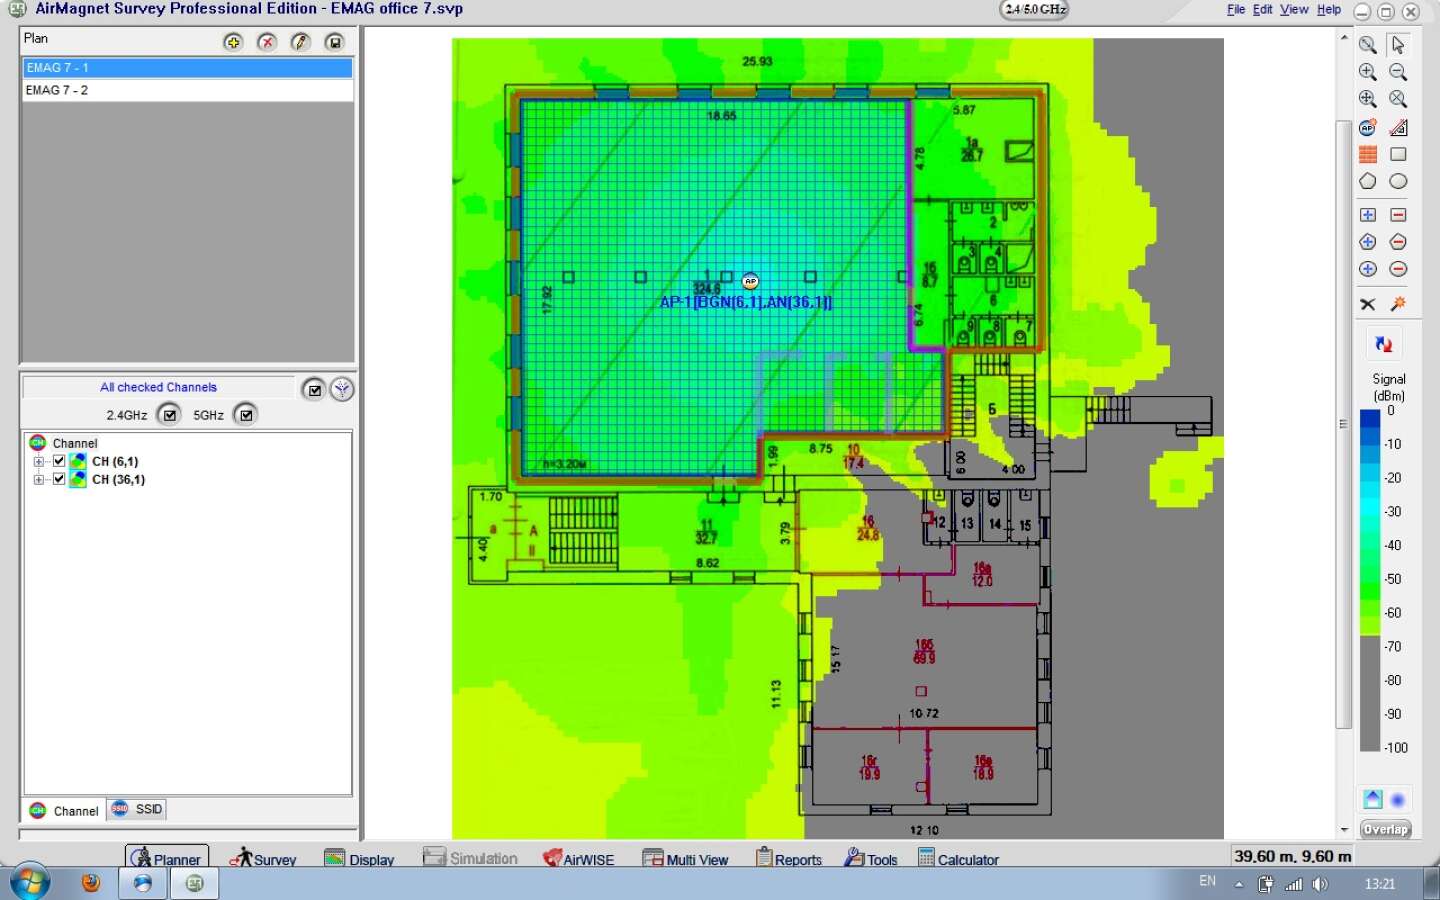
Task: Click the red minus polygon exclusion tool
Action: [1398, 242]
